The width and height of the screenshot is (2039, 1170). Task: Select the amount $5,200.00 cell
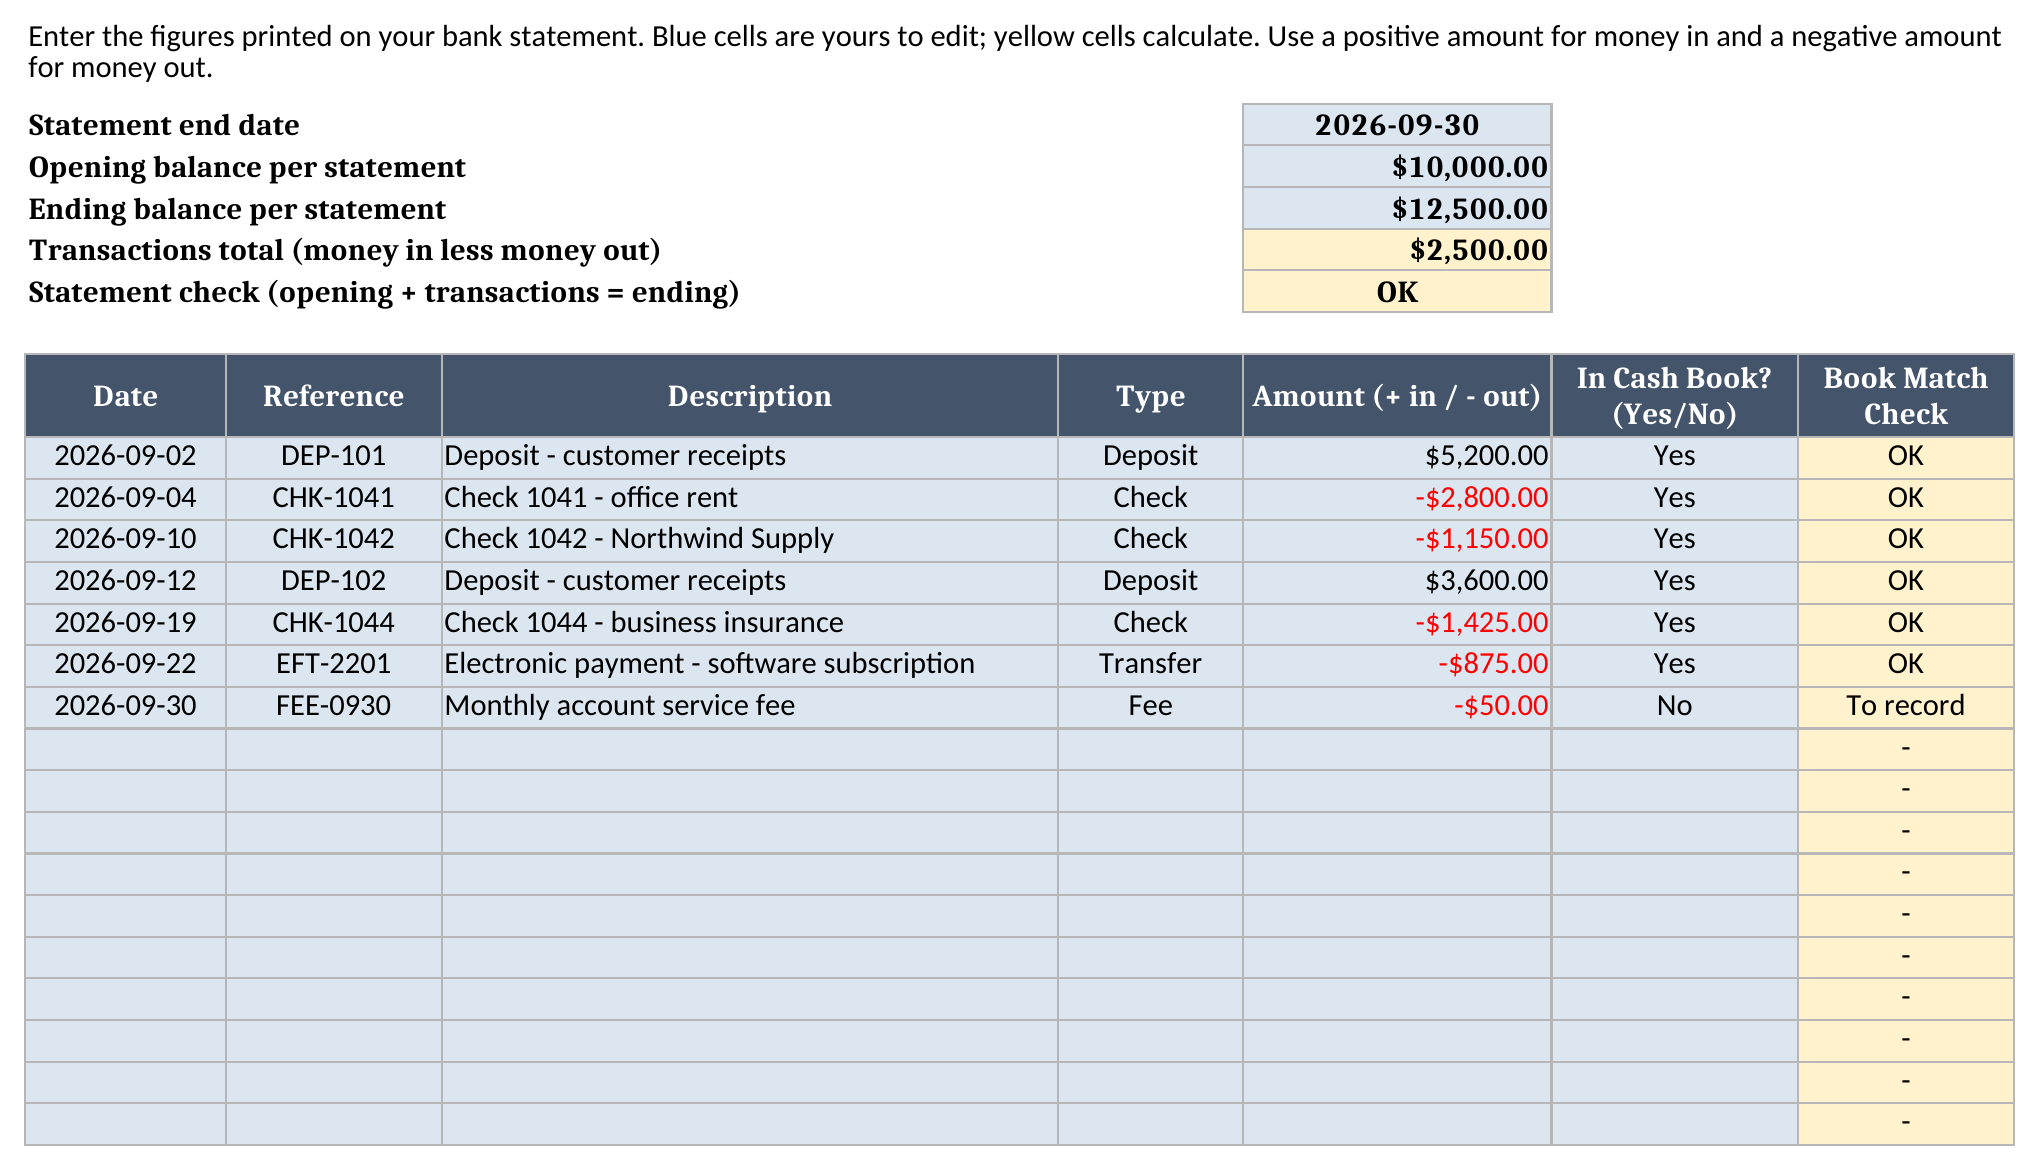point(1397,456)
